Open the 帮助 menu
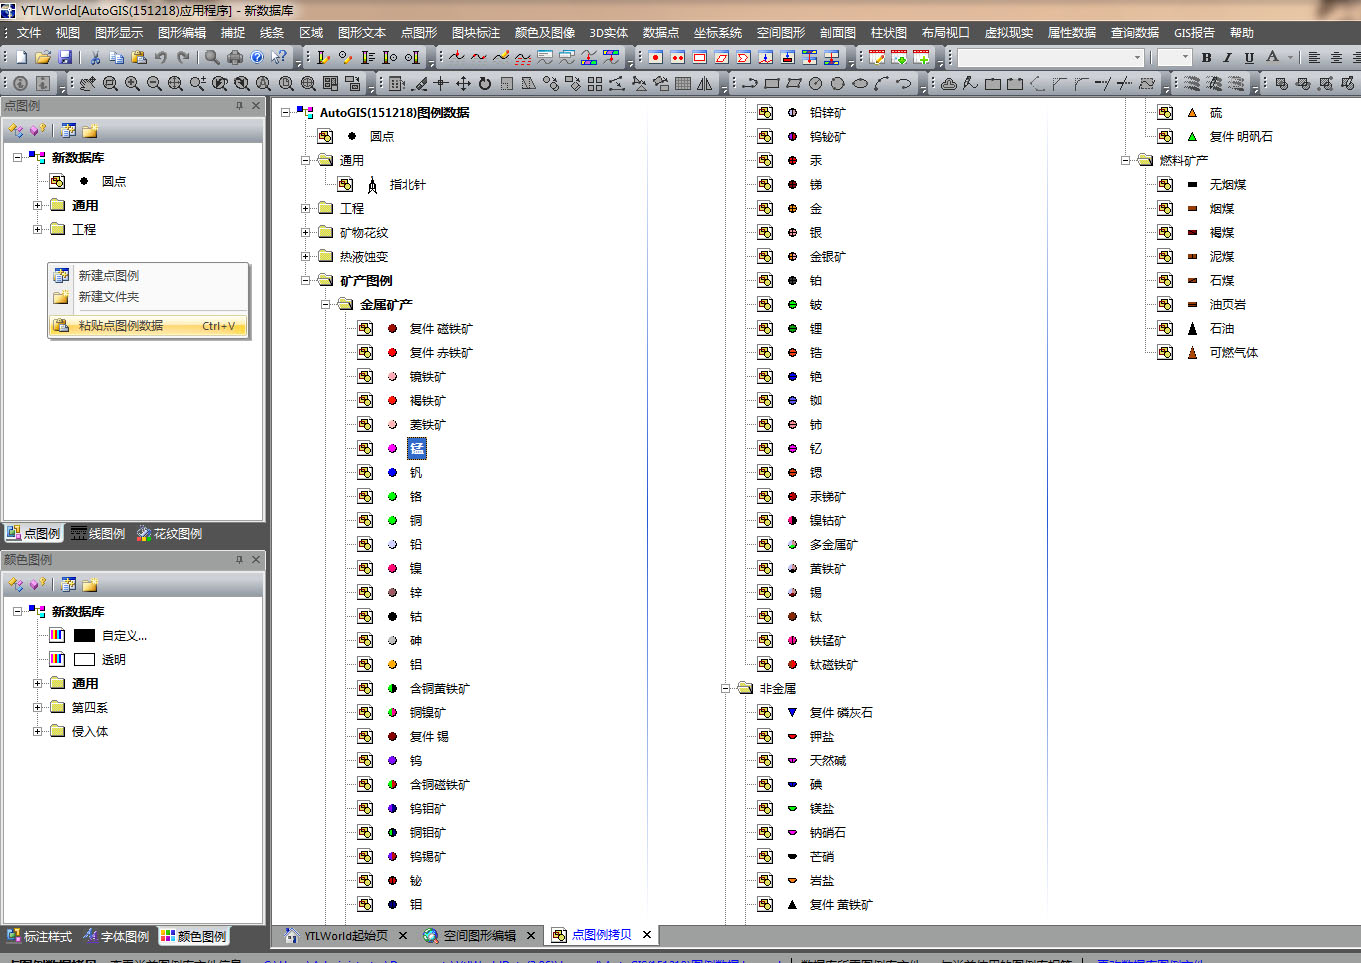 (1241, 33)
